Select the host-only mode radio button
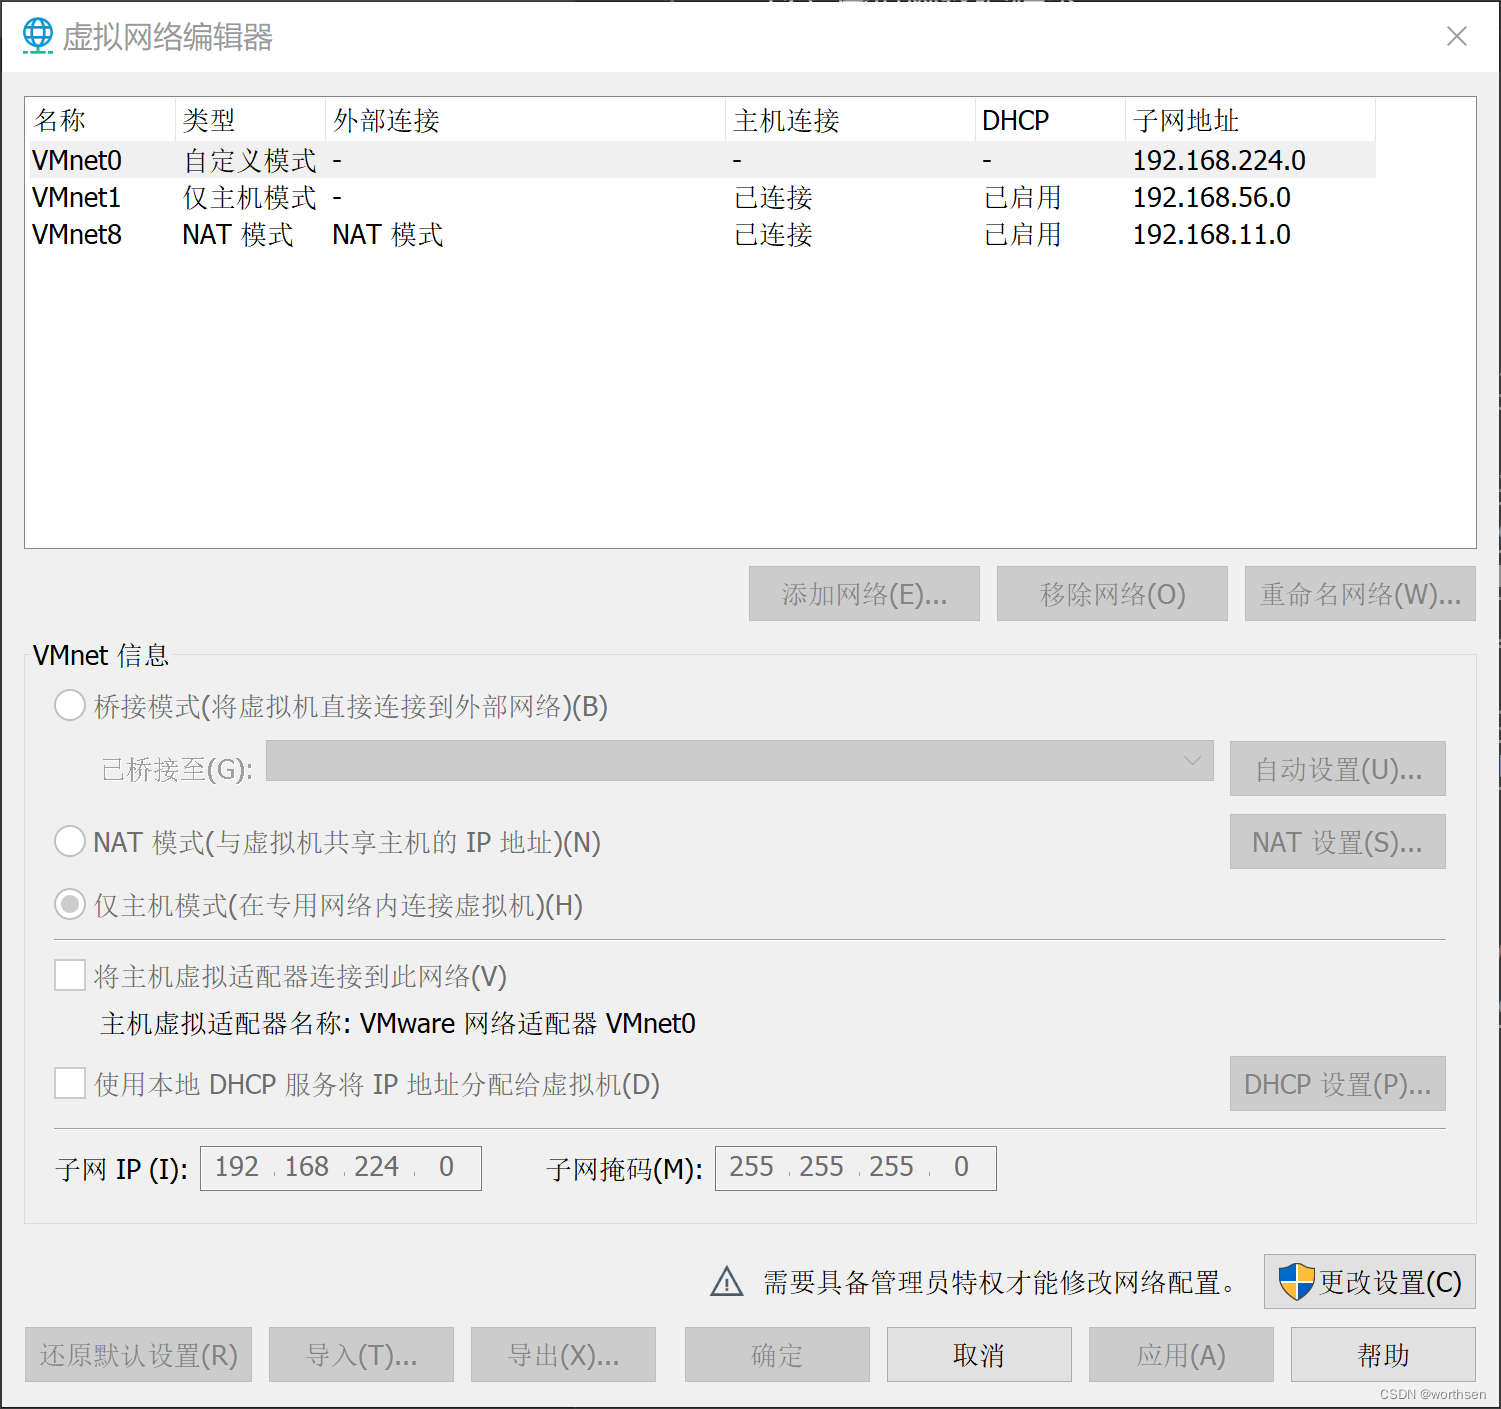This screenshot has height=1409, width=1501. pyautogui.click(x=70, y=905)
